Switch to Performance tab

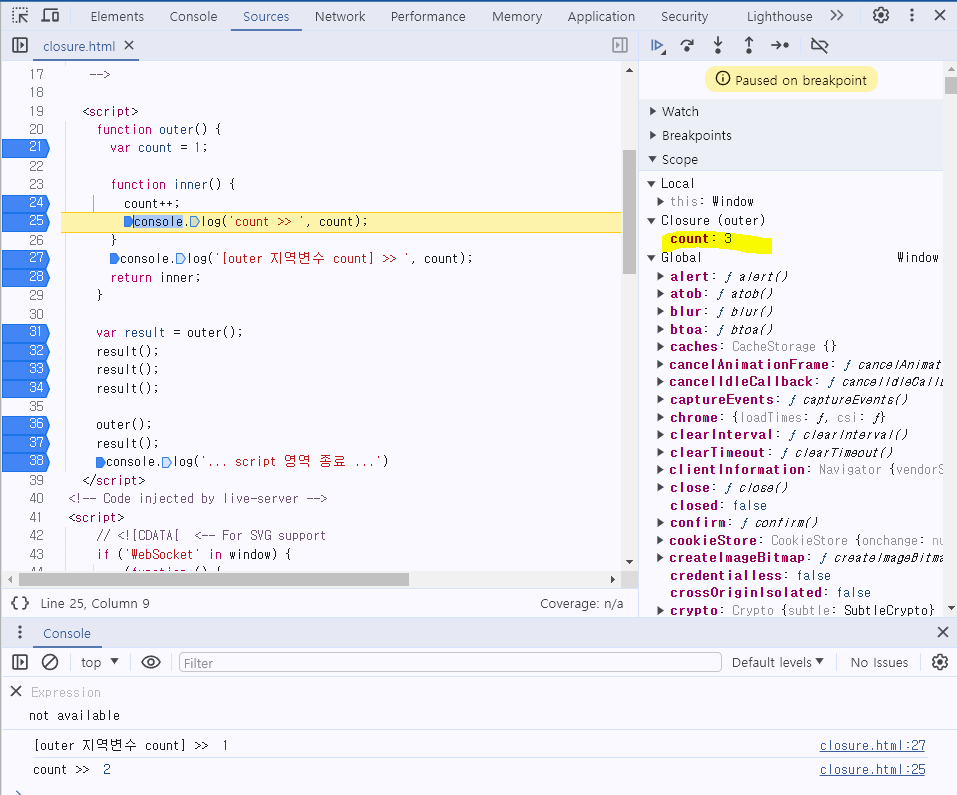click(428, 16)
